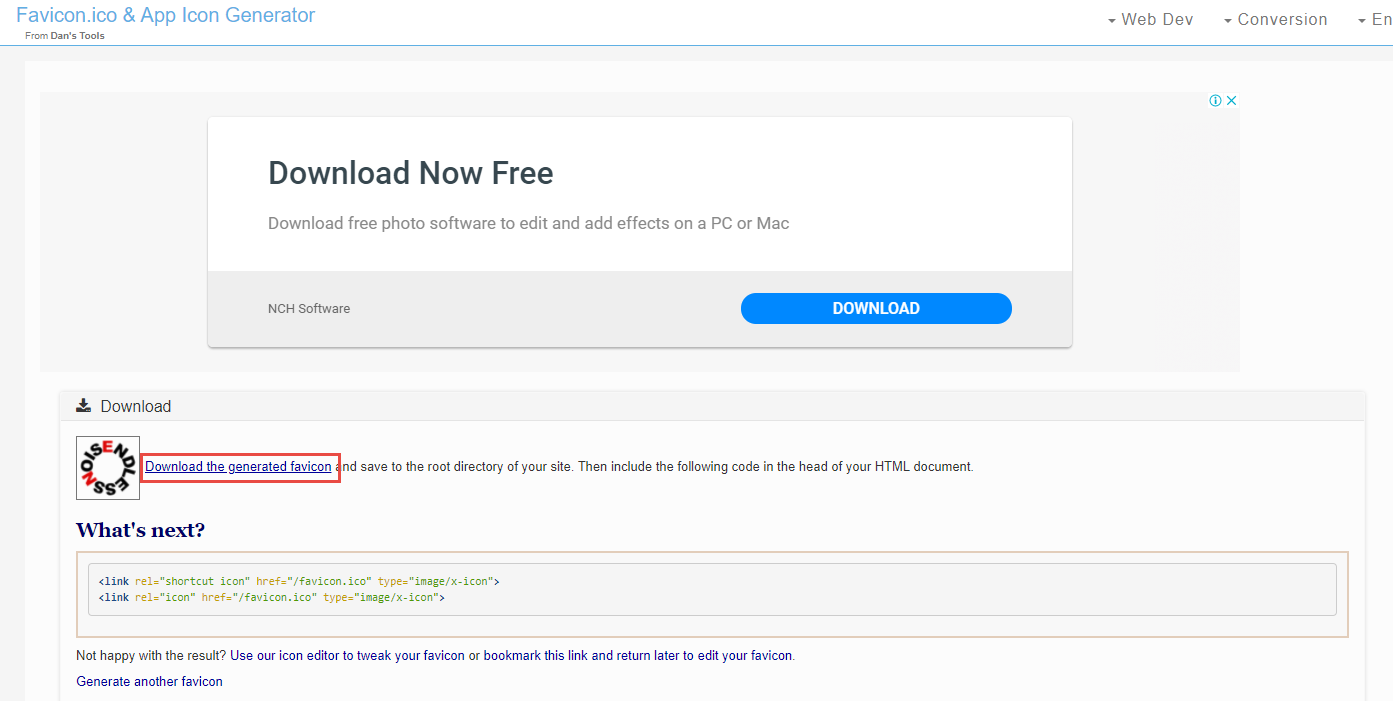Click 'Generate another favicon' link
1393x701 pixels.
(149, 682)
